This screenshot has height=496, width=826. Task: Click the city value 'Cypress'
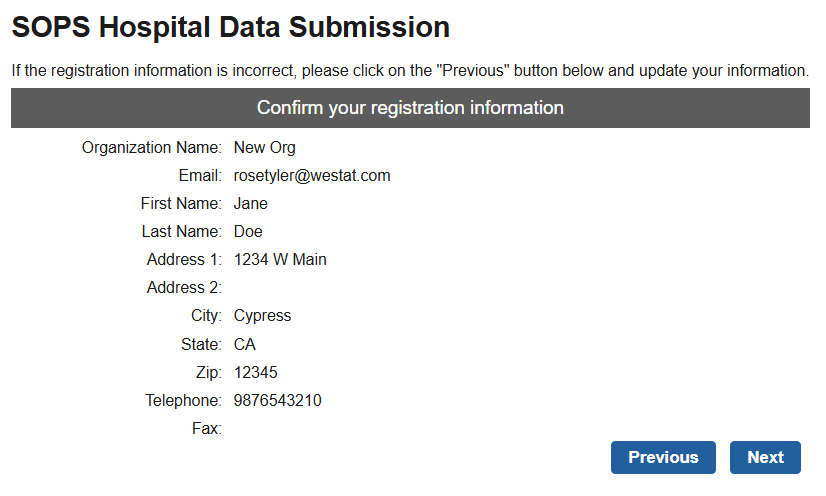262,316
